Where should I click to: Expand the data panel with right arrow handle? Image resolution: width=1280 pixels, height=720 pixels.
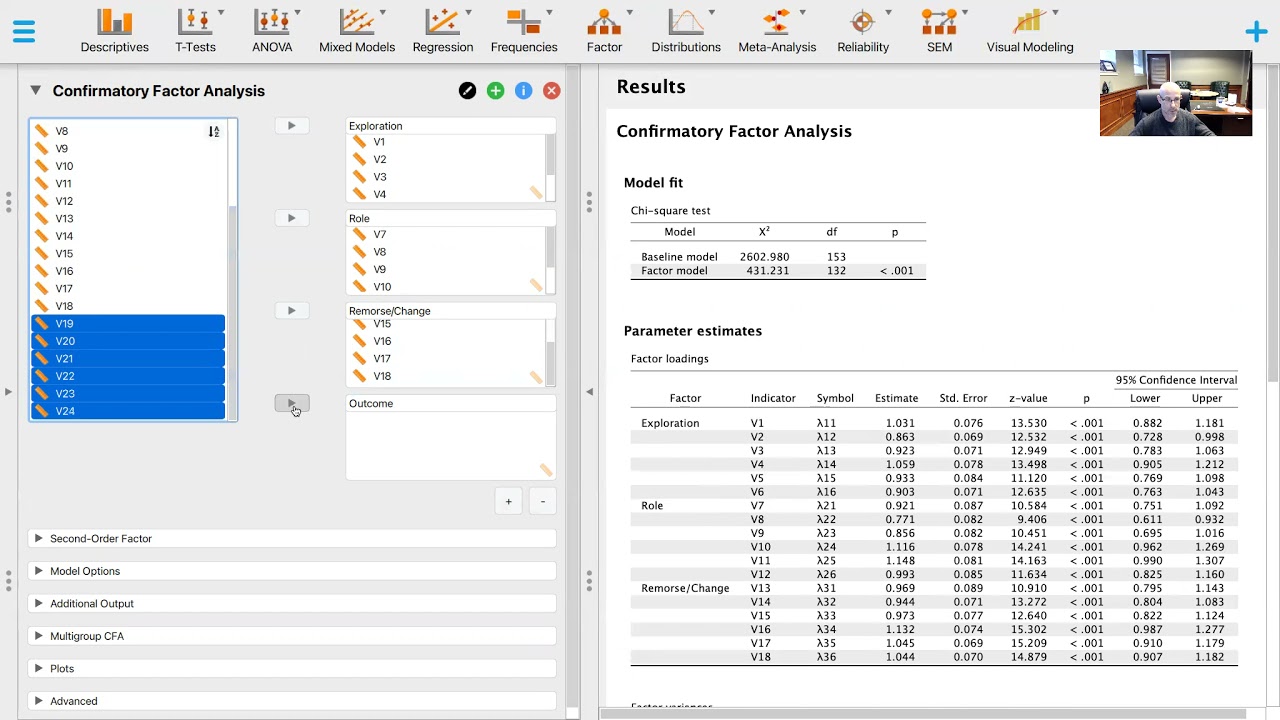(8, 392)
